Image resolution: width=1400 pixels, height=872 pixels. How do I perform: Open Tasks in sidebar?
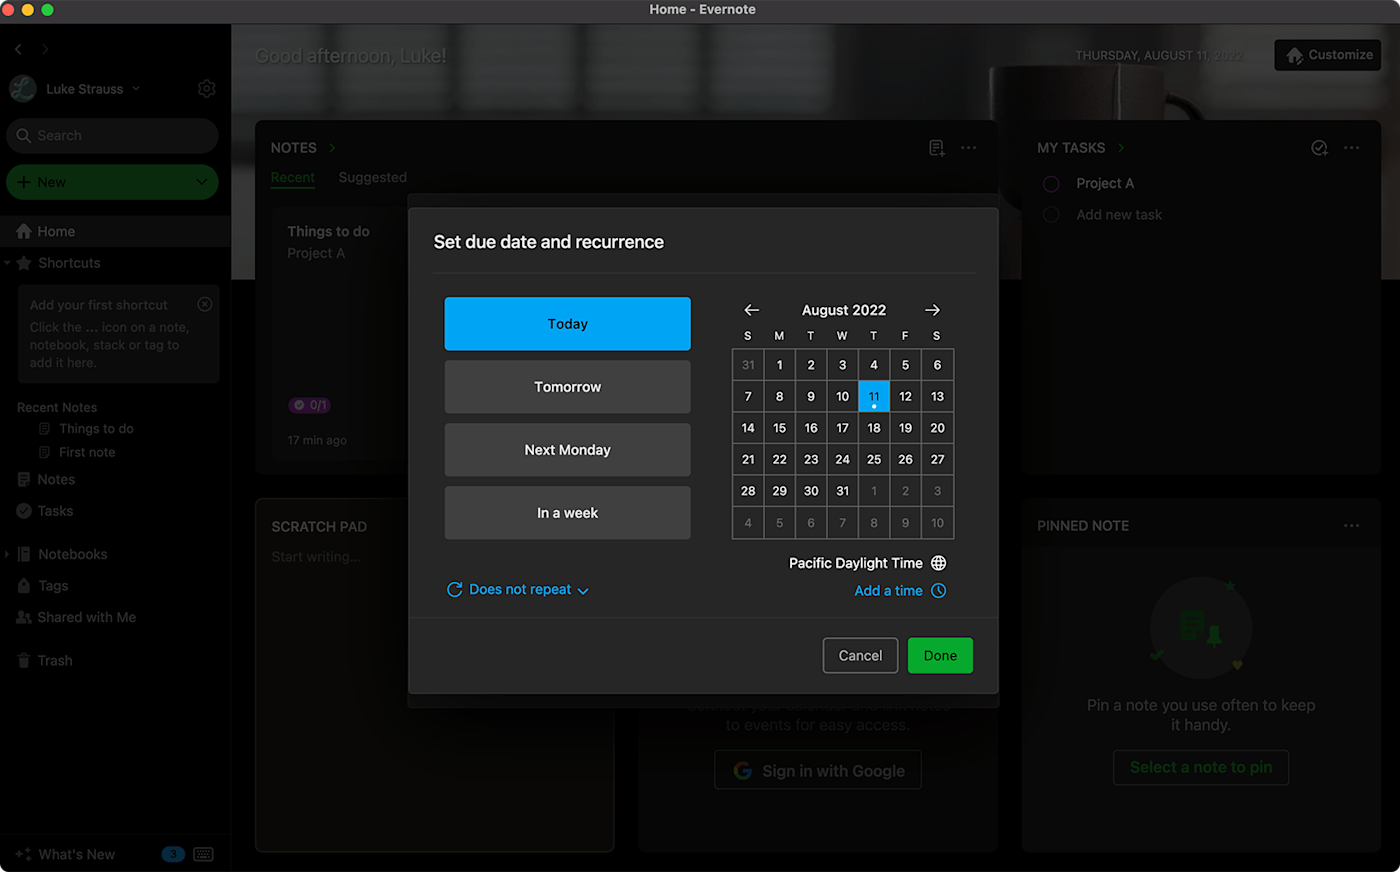(x=55, y=511)
